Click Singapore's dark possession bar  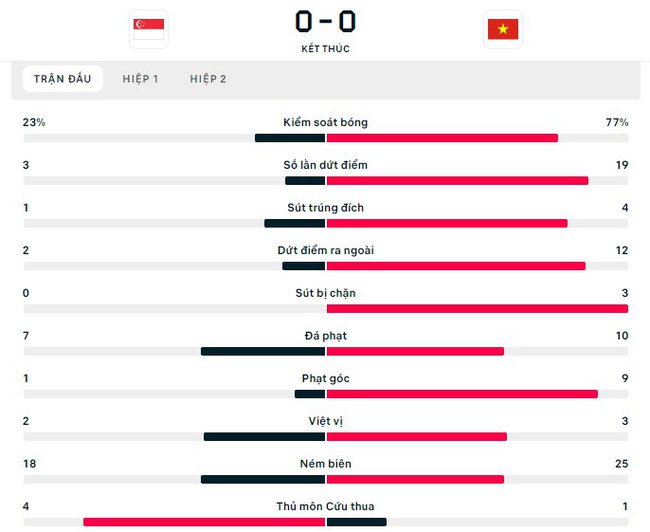[290, 138]
